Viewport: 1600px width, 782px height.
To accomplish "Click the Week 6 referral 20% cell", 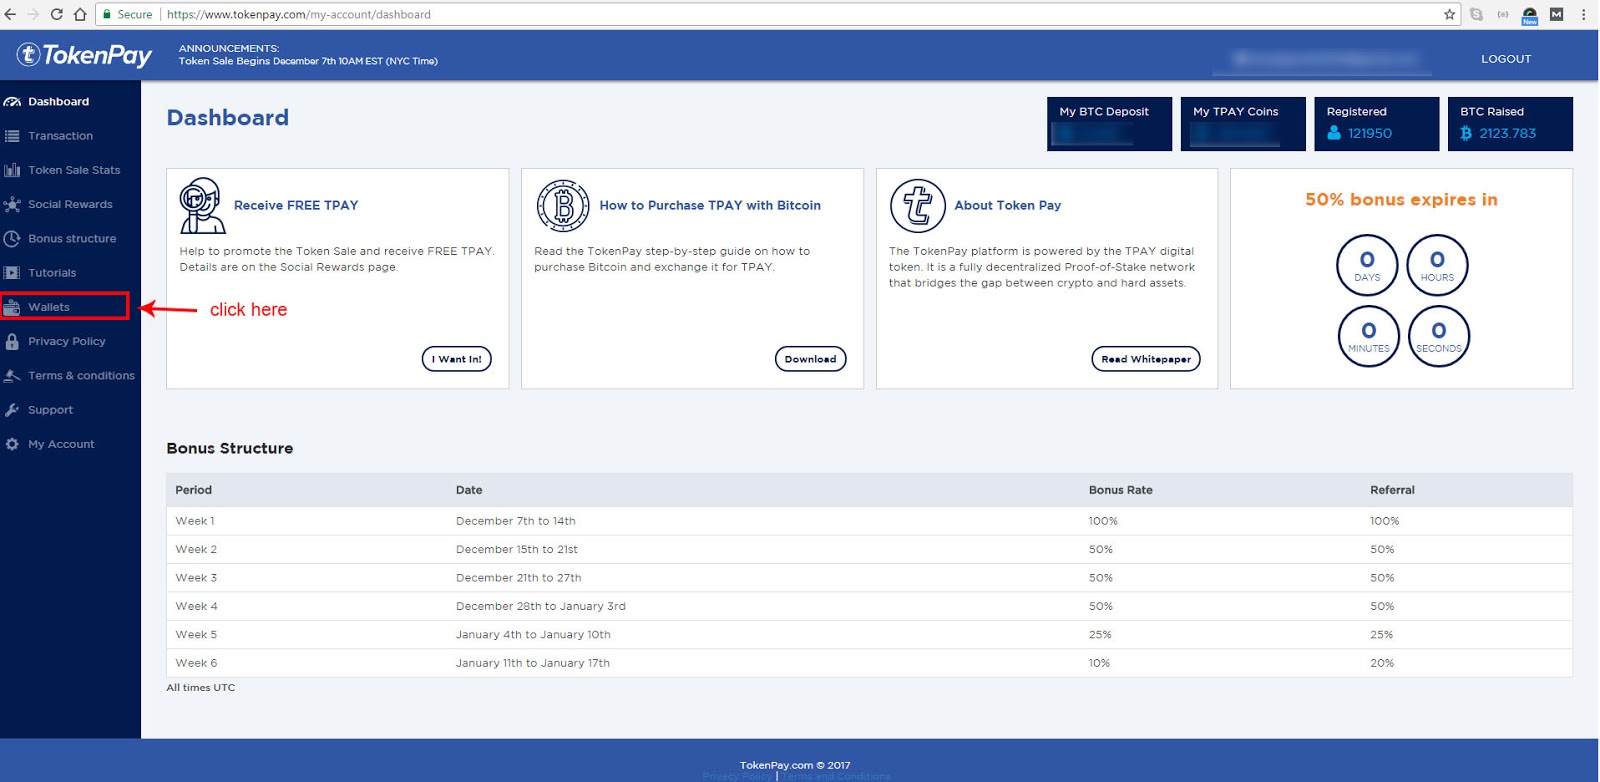I will tap(1382, 663).
